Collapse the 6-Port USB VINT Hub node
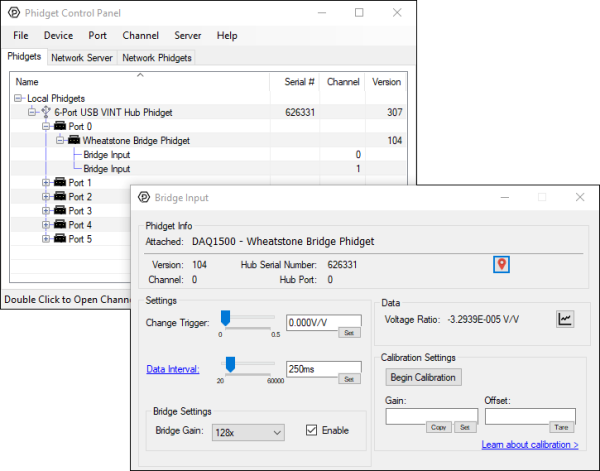This screenshot has height=471, width=600. point(32,112)
